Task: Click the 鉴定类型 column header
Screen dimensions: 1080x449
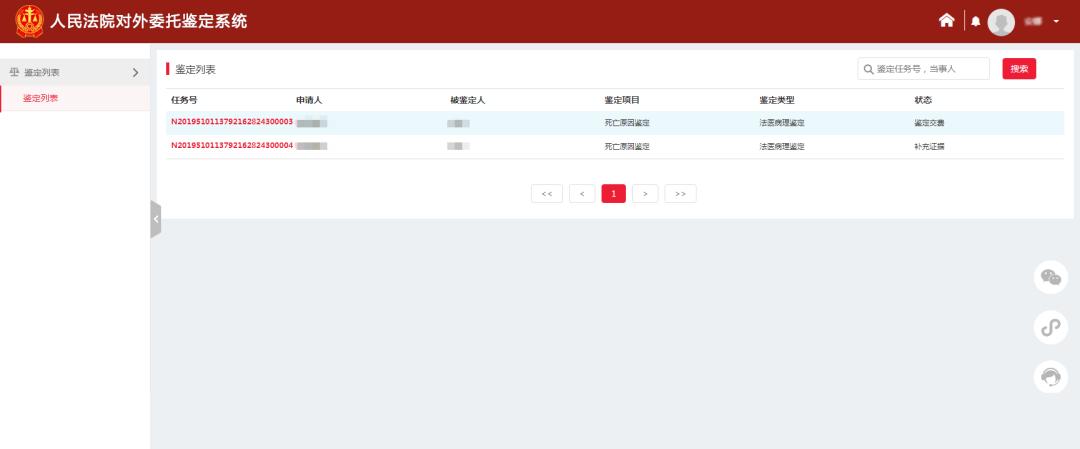Action: pos(777,101)
